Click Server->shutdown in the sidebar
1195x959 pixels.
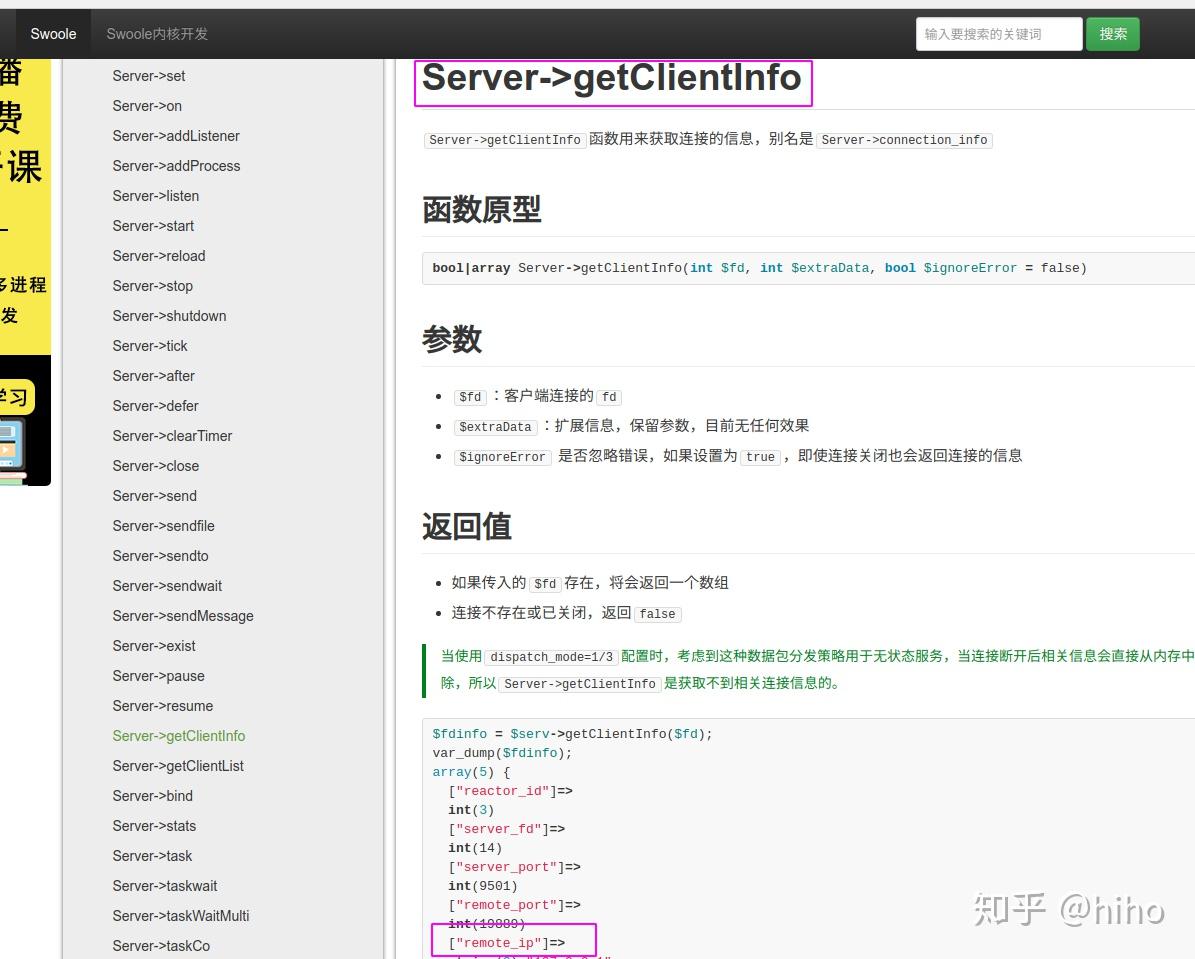(169, 315)
